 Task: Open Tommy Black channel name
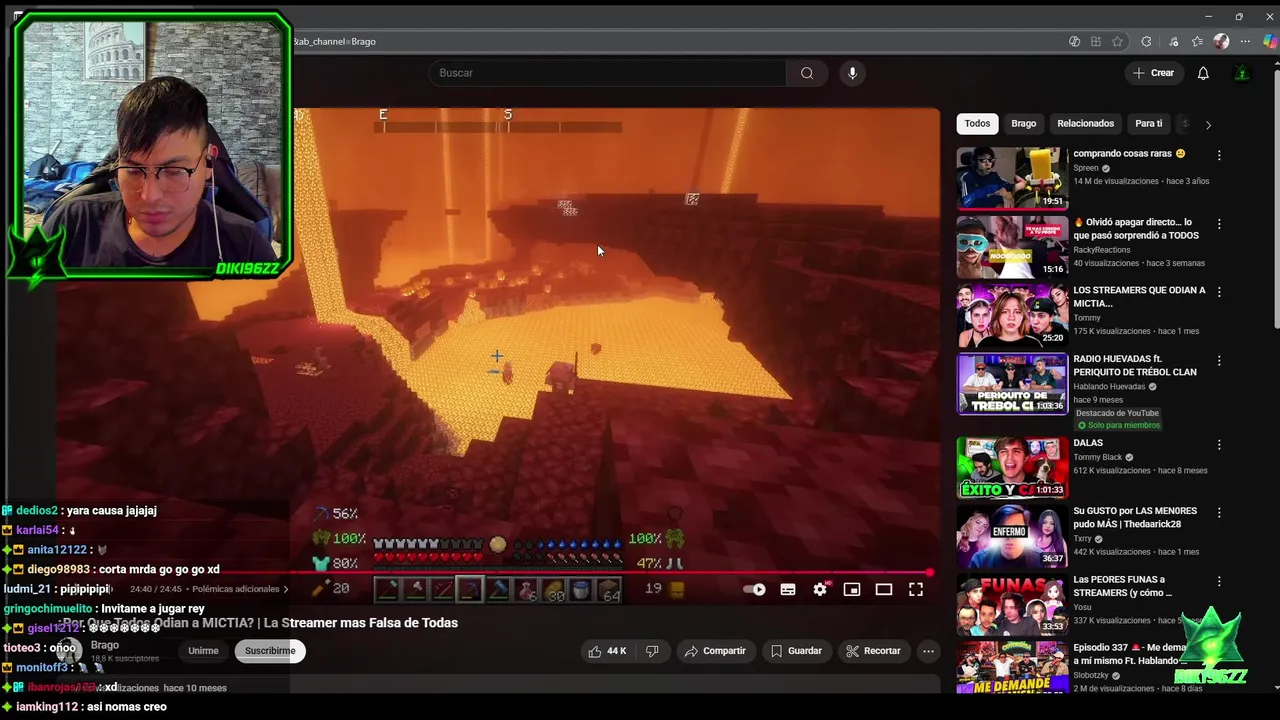(x=1097, y=457)
